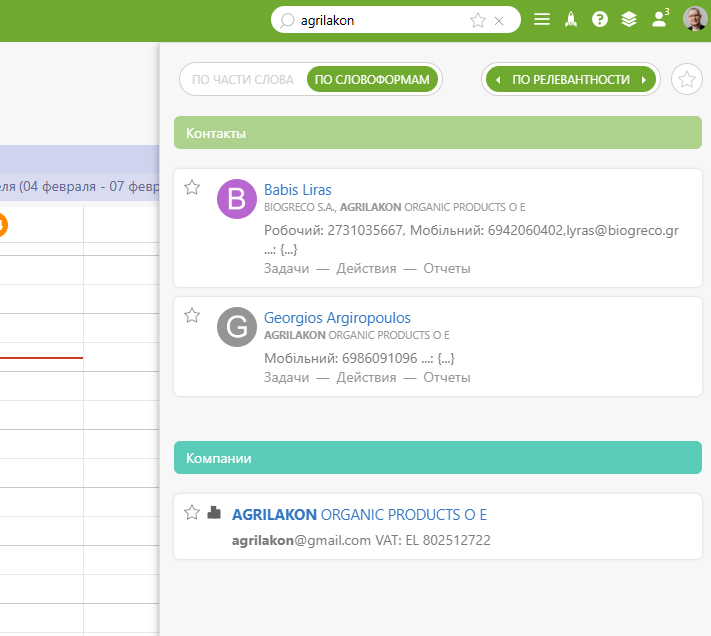Click AGRILAKON ORGANIC PRODUCTS text under Georgios
This screenshot has height=636, width=711.
[x=357, y=335]
